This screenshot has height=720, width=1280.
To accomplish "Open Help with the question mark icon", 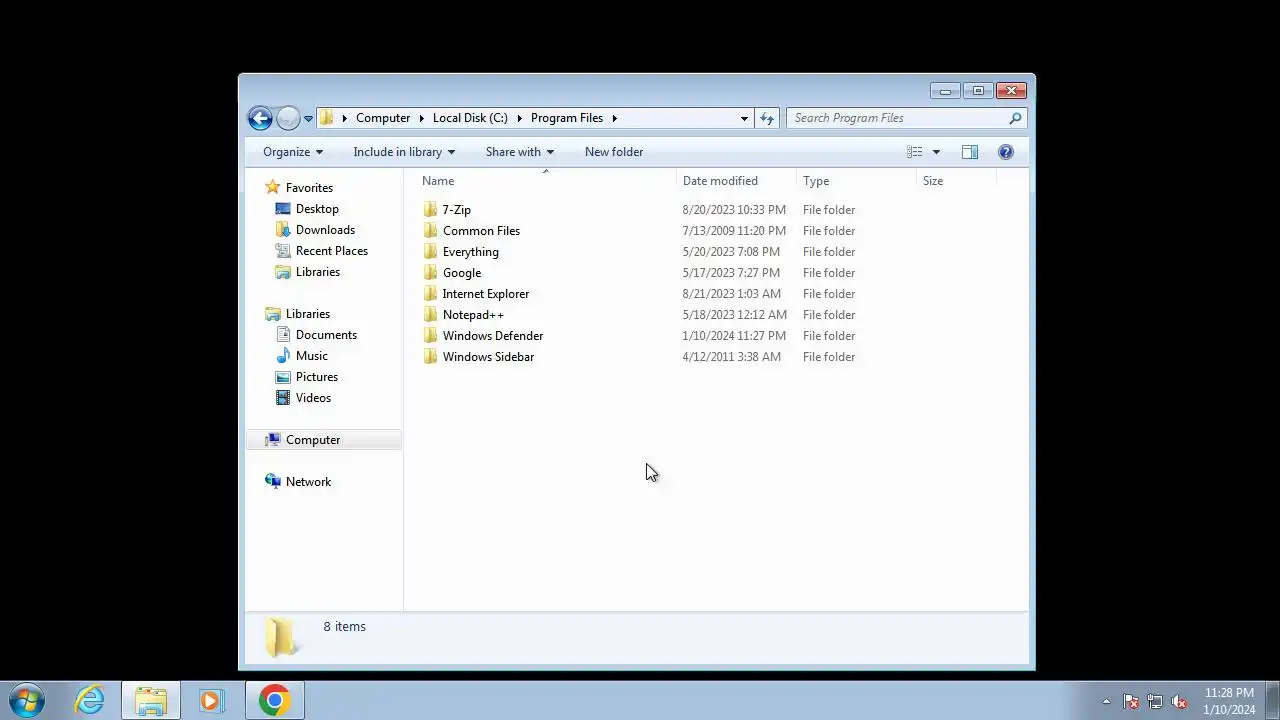I will coord(1006,152).
